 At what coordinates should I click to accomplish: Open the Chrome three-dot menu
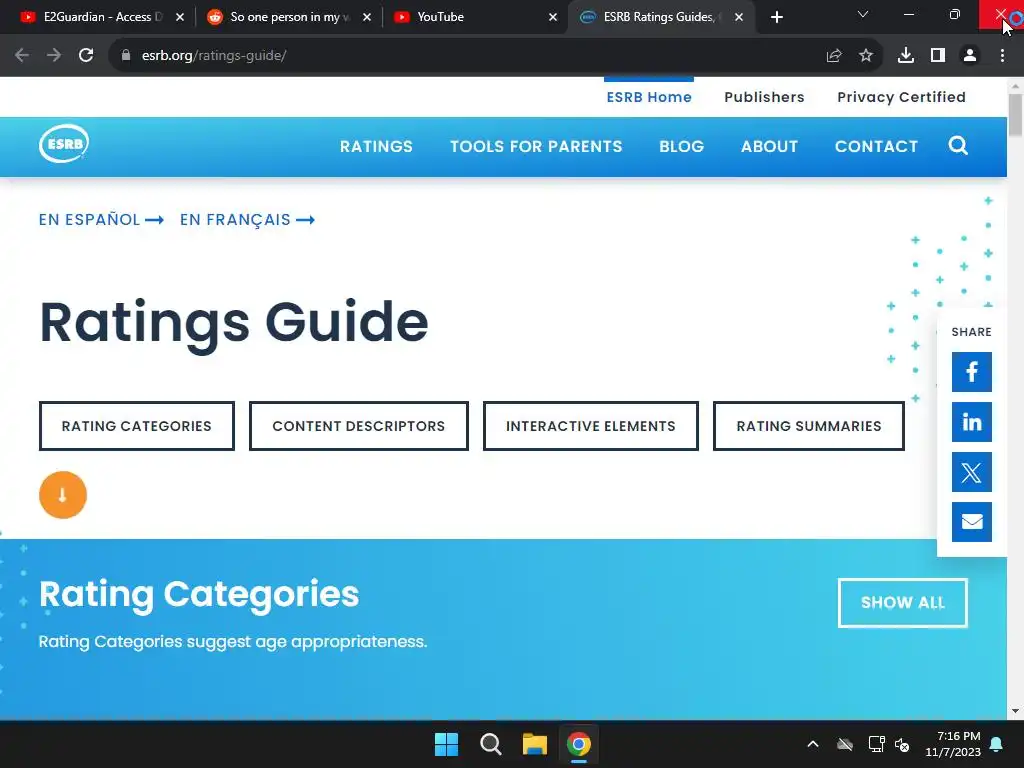1002,56
